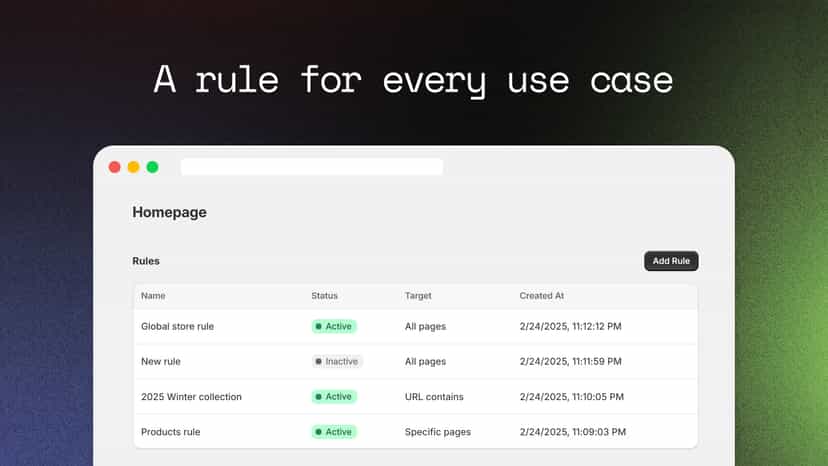Click the red close window dot
The height and width of the screenshot is (466, 828).
pyautogui.click(x=115, y=167)
